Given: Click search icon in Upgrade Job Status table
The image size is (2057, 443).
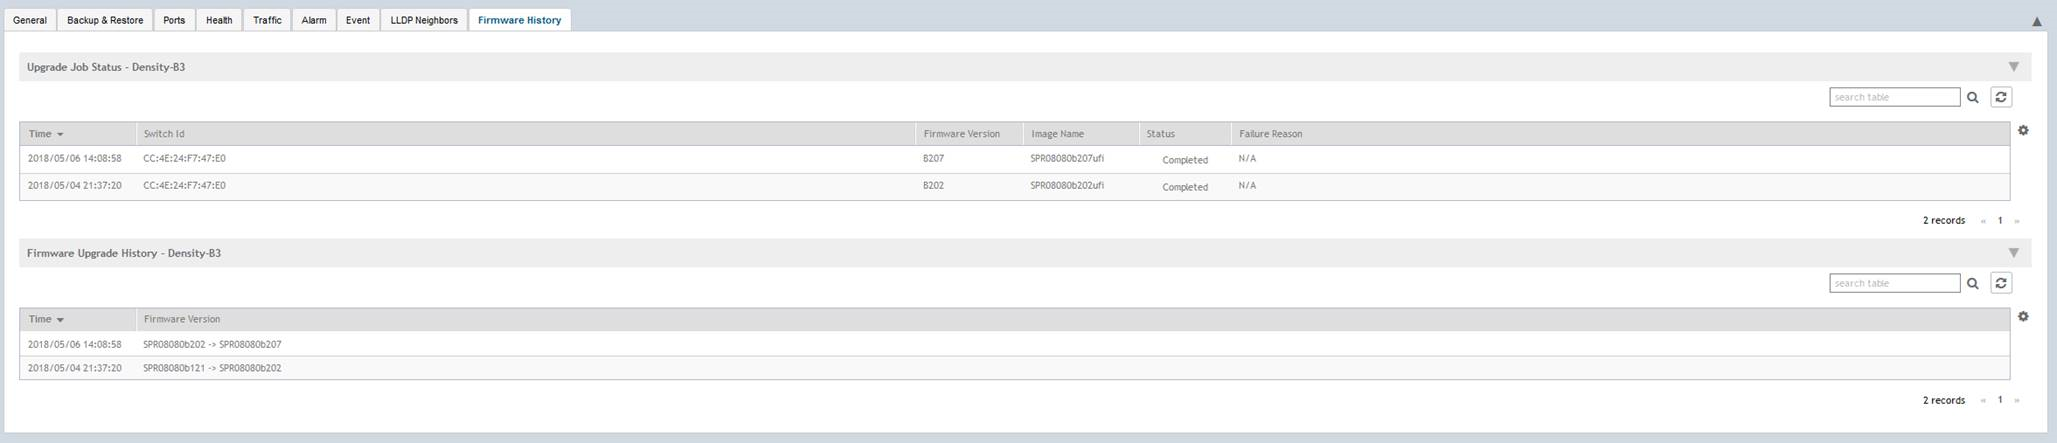Looking at the screenshot, I should click(1972, 97).
